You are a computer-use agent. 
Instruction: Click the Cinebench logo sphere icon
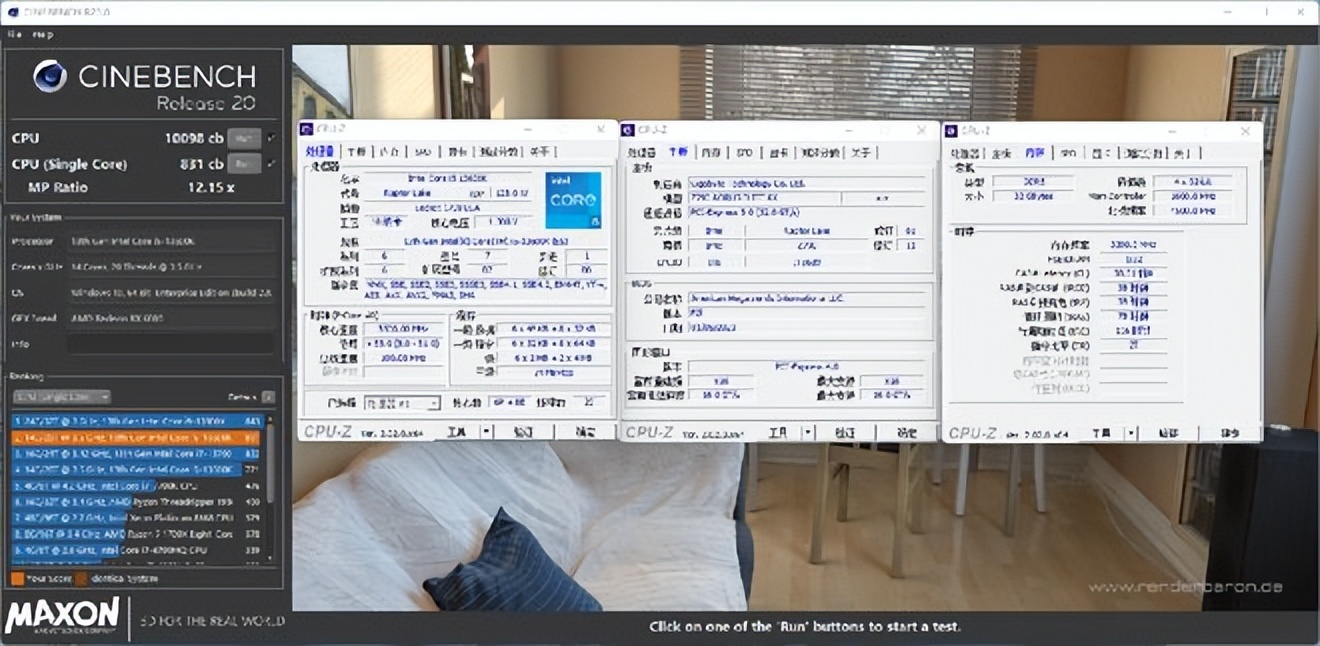pos(49,77)
